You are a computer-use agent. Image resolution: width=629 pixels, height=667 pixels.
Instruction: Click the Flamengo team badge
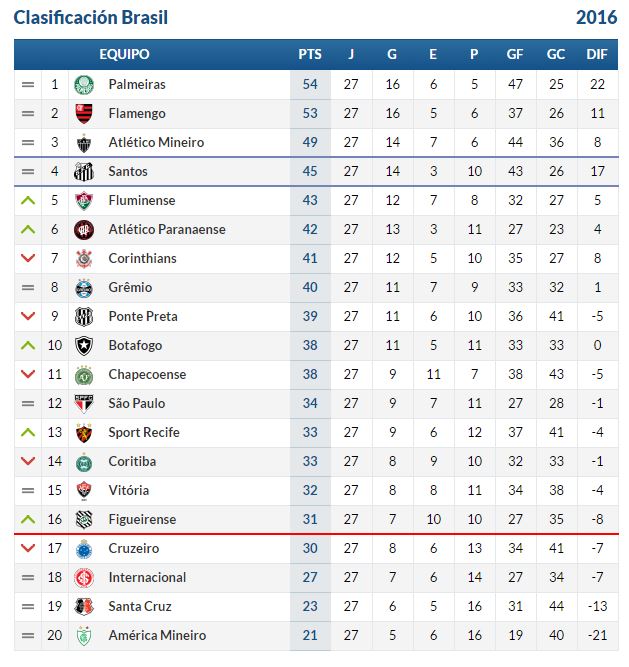pos(84,114)
